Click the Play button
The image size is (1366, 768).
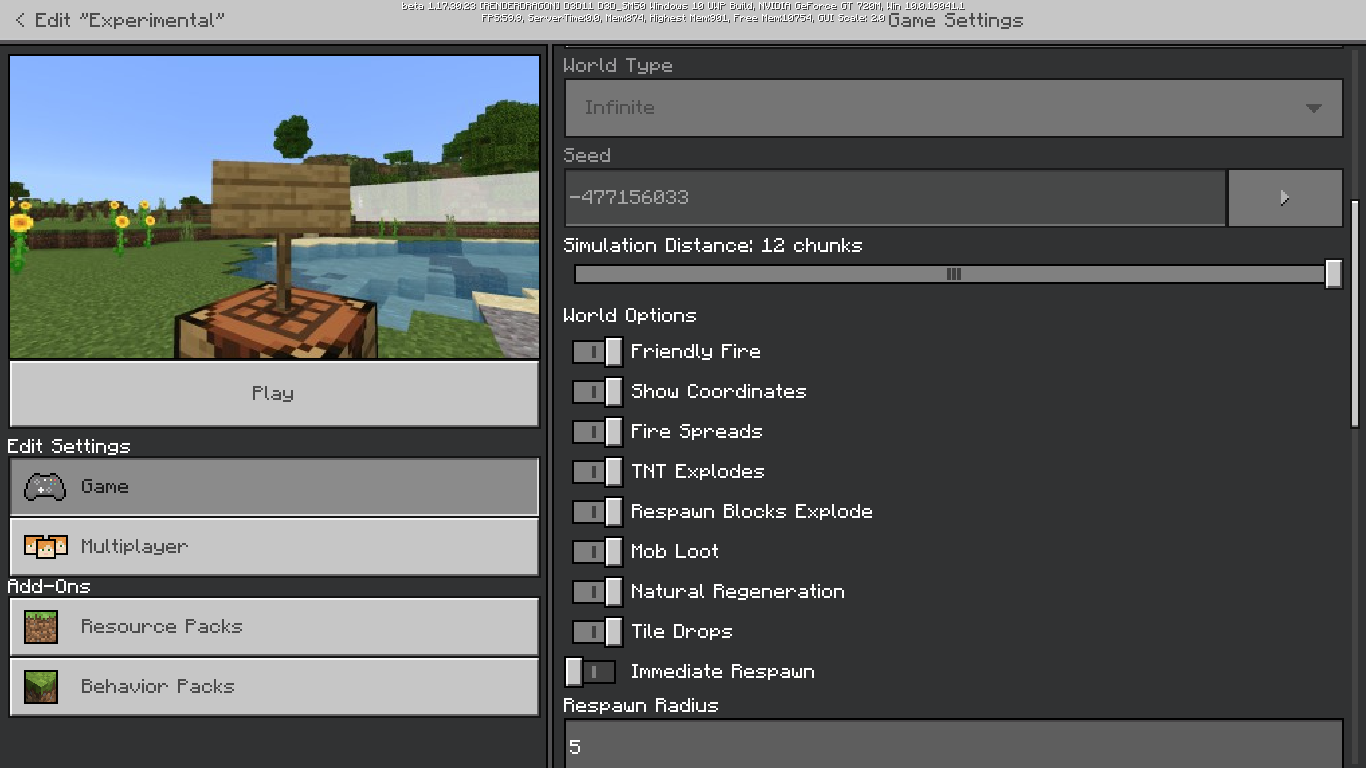pyautogui.click(x=274, y=394)
